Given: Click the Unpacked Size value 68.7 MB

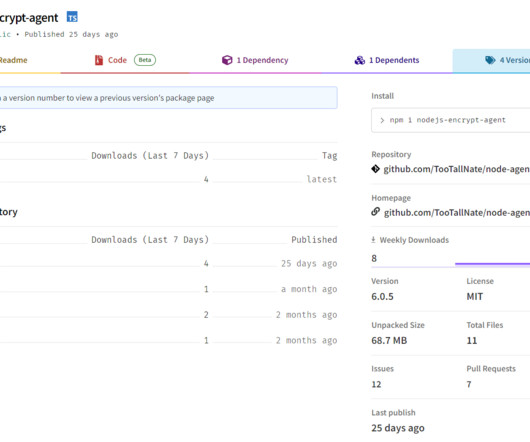Looking at the screenshot, I should click(x=389, y=341).
